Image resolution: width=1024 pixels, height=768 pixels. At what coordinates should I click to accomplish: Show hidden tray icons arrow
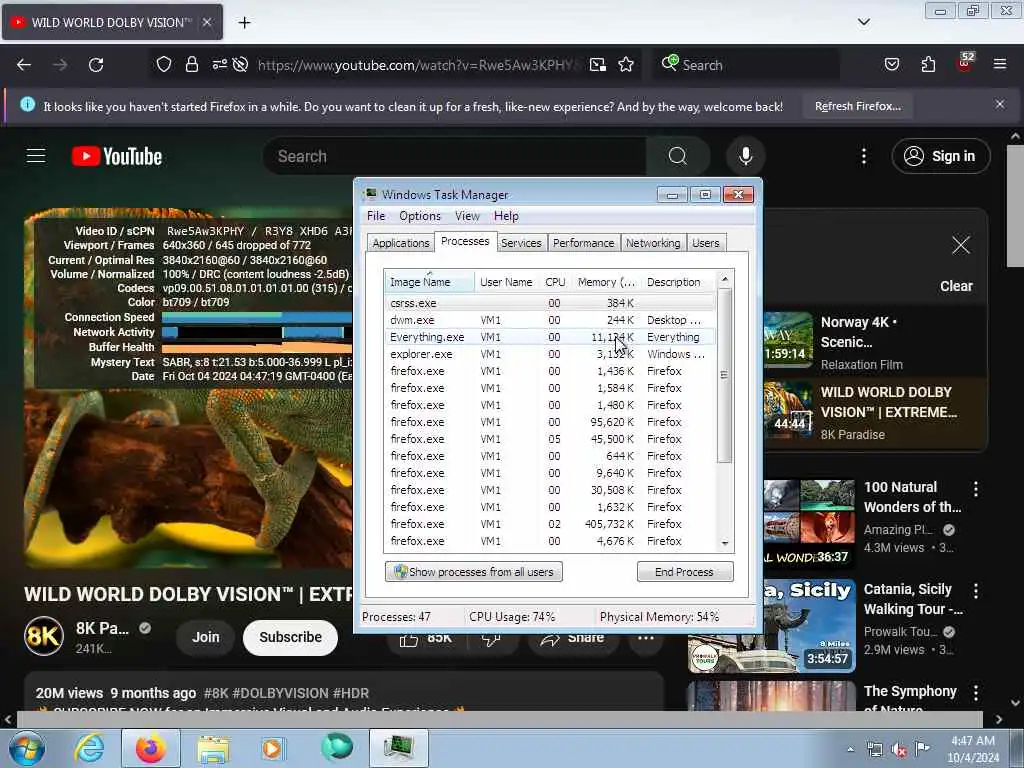click(850, 749)
